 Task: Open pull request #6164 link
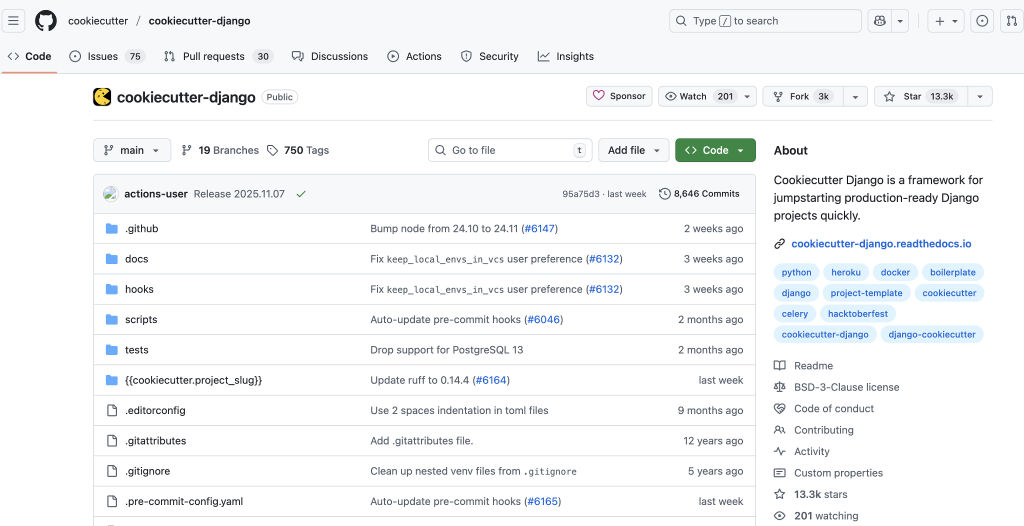point(491,380)
